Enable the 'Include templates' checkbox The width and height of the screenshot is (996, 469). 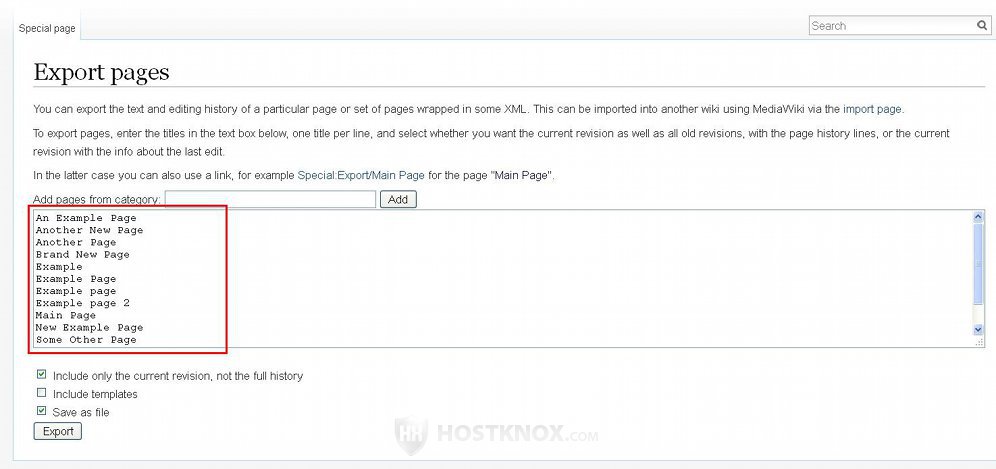(41, 393)
